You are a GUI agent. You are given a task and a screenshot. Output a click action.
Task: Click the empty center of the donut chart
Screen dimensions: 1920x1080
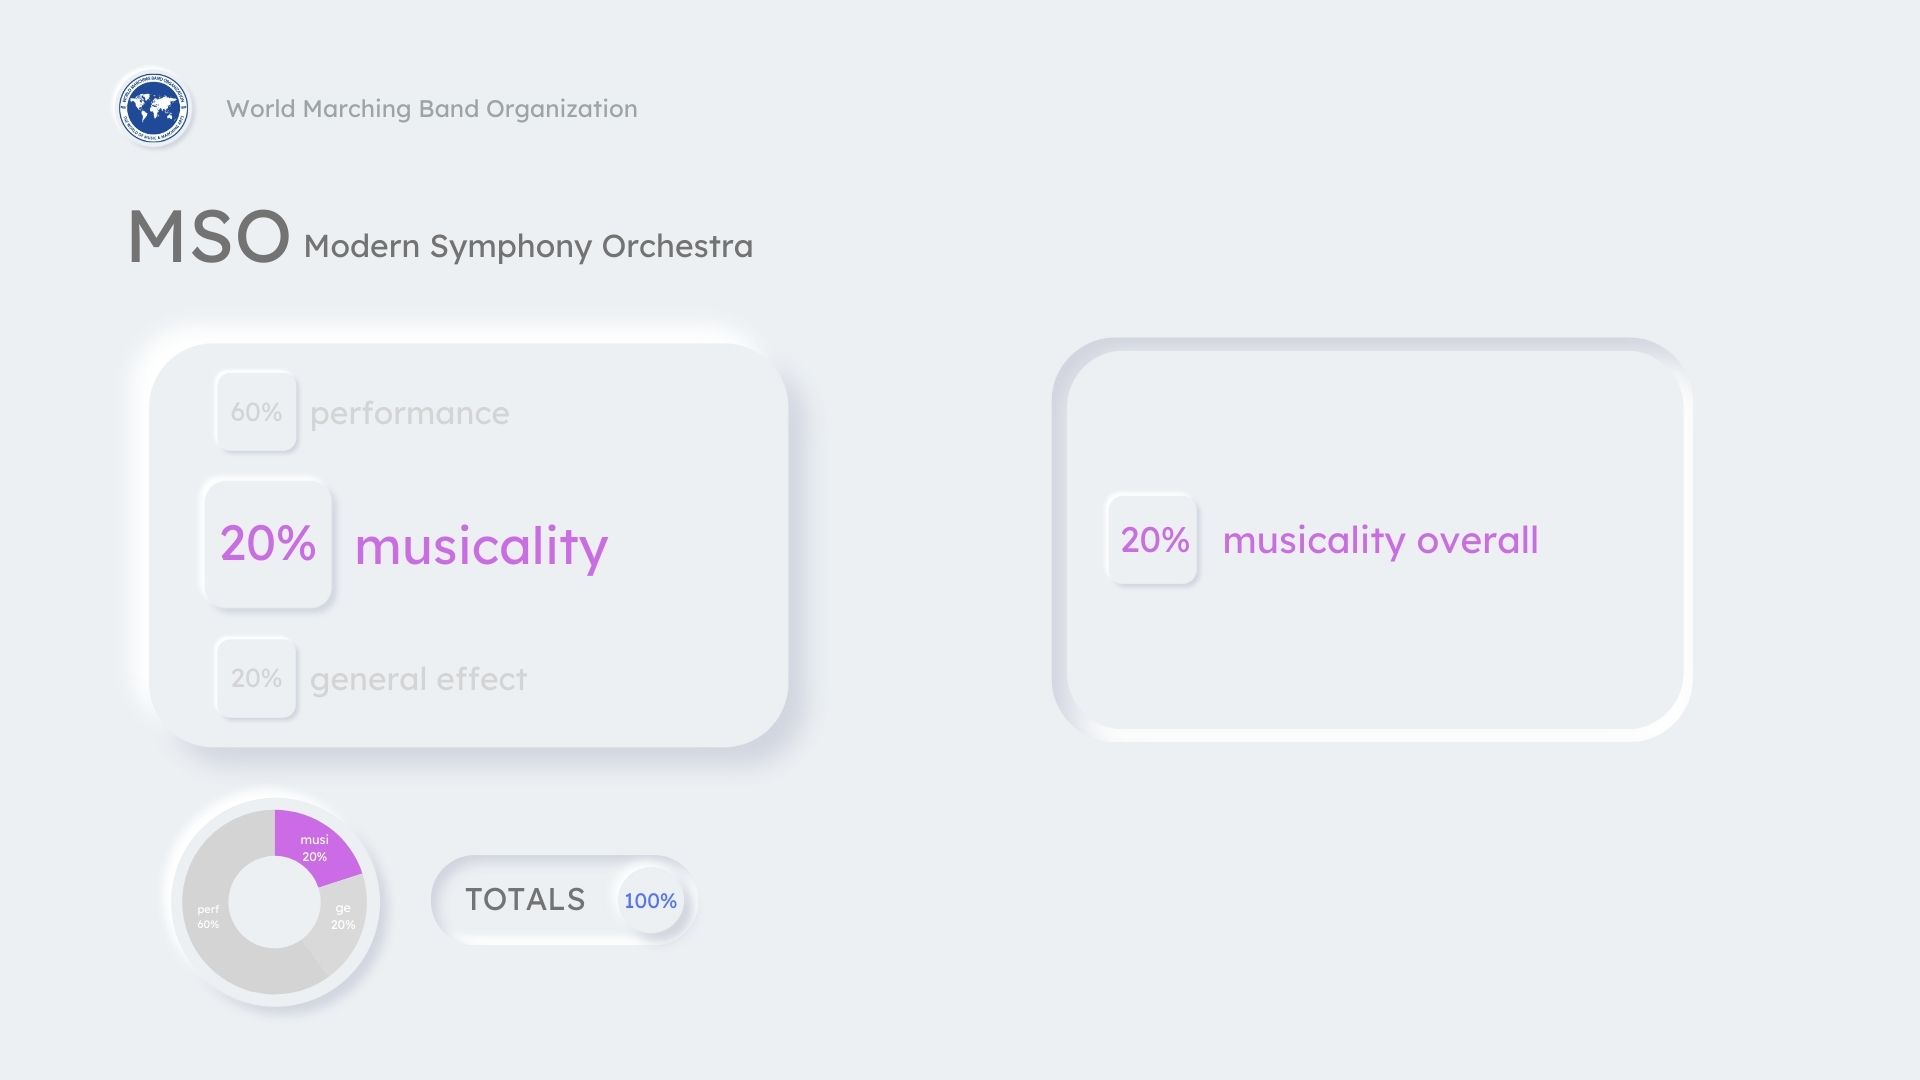coord(274,902)
